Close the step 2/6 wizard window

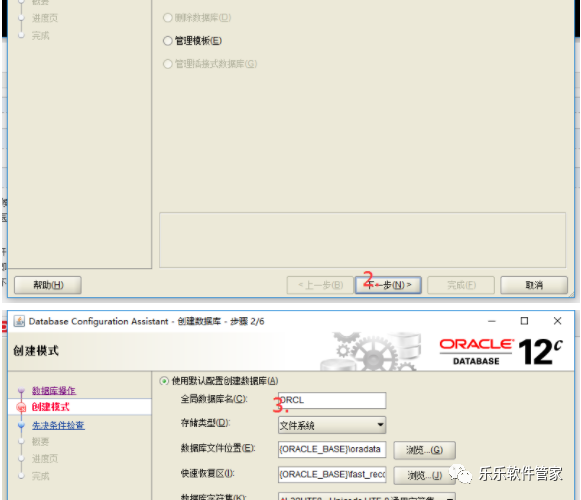point(557,321)
